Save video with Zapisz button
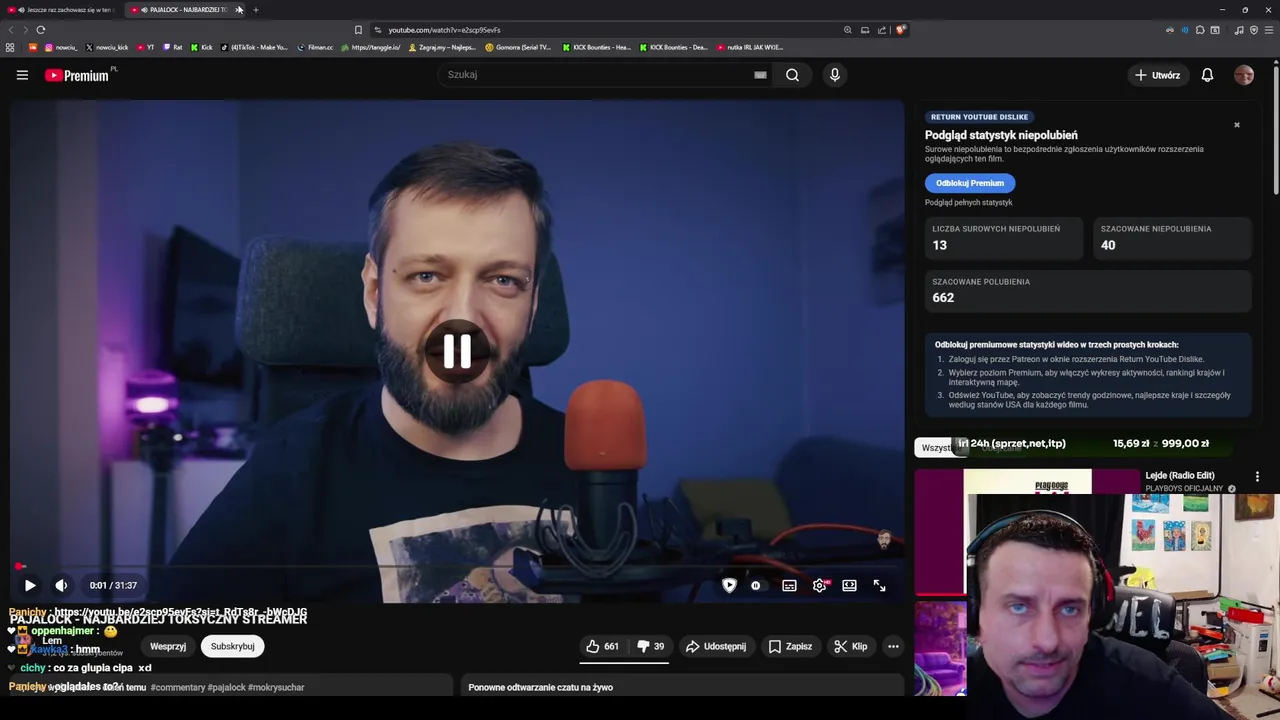Screen dimensions: 1280x720 click(x=790, y=647)
